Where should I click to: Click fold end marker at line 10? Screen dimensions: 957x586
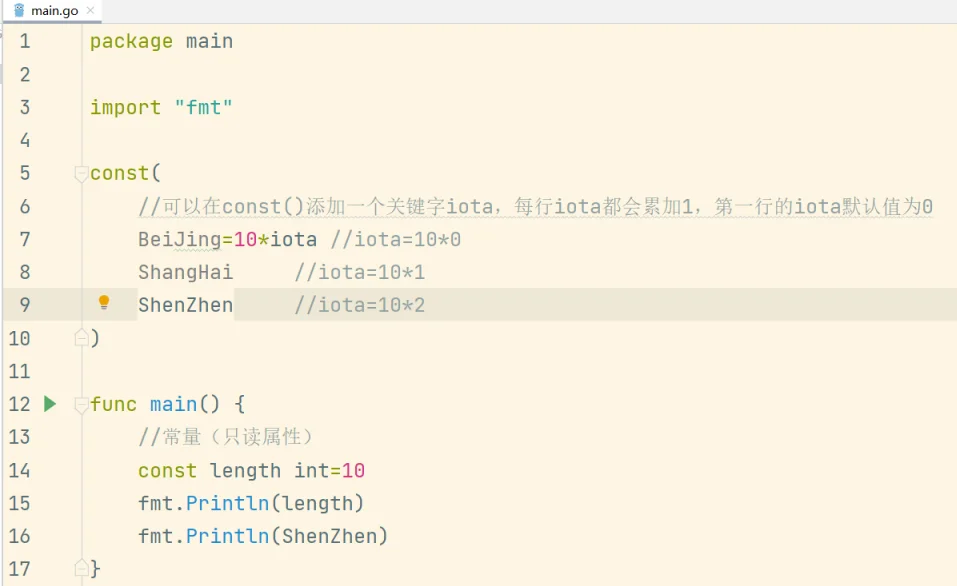(x=81, y=338)
